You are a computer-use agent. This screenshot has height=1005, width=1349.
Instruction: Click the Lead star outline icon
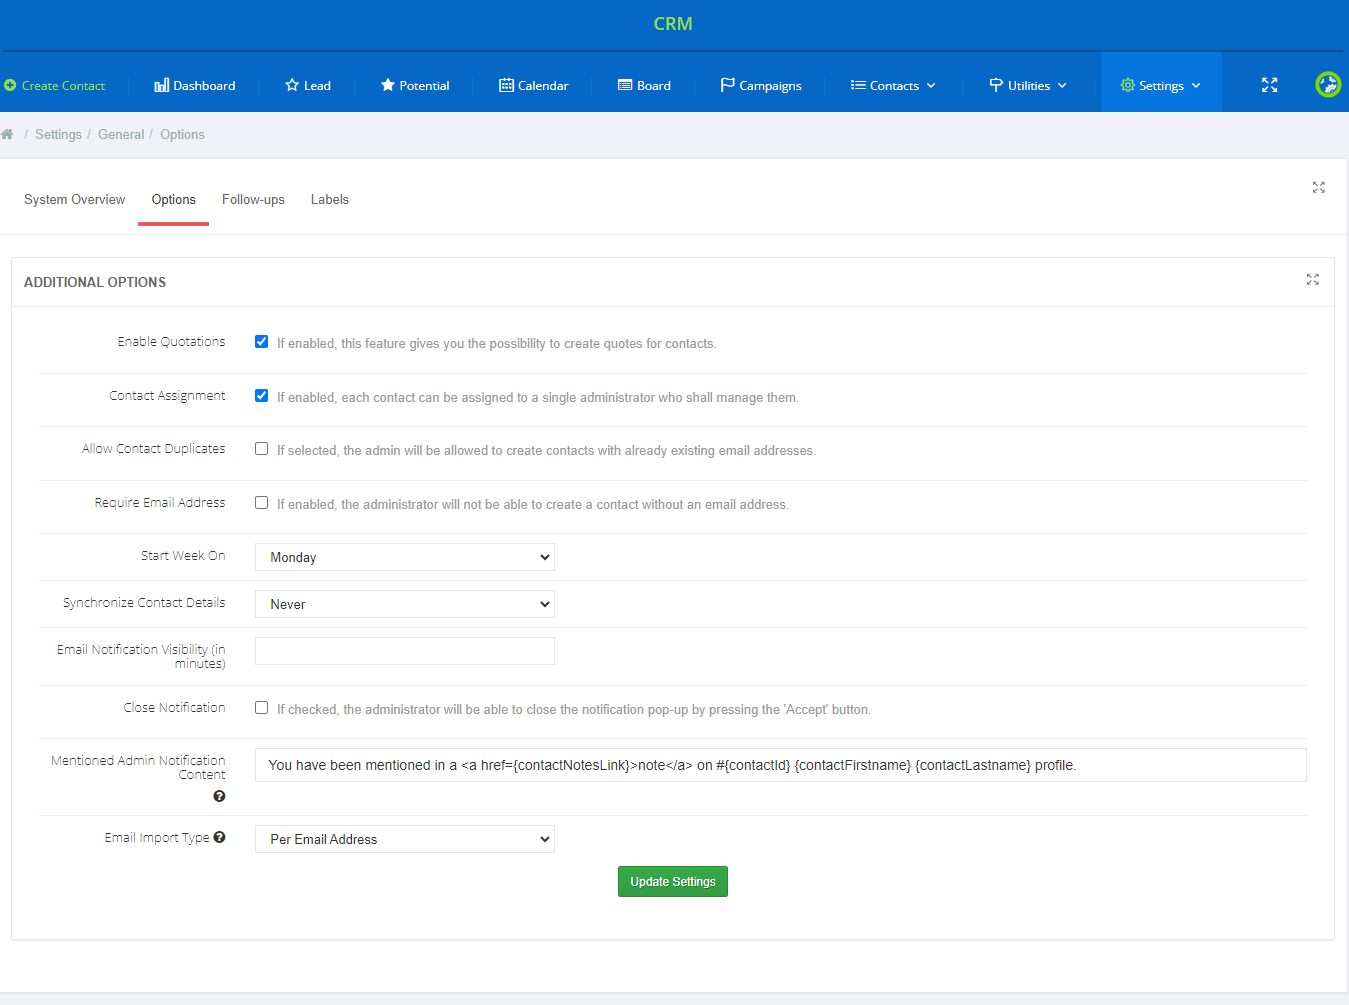(x=292, y=85)
